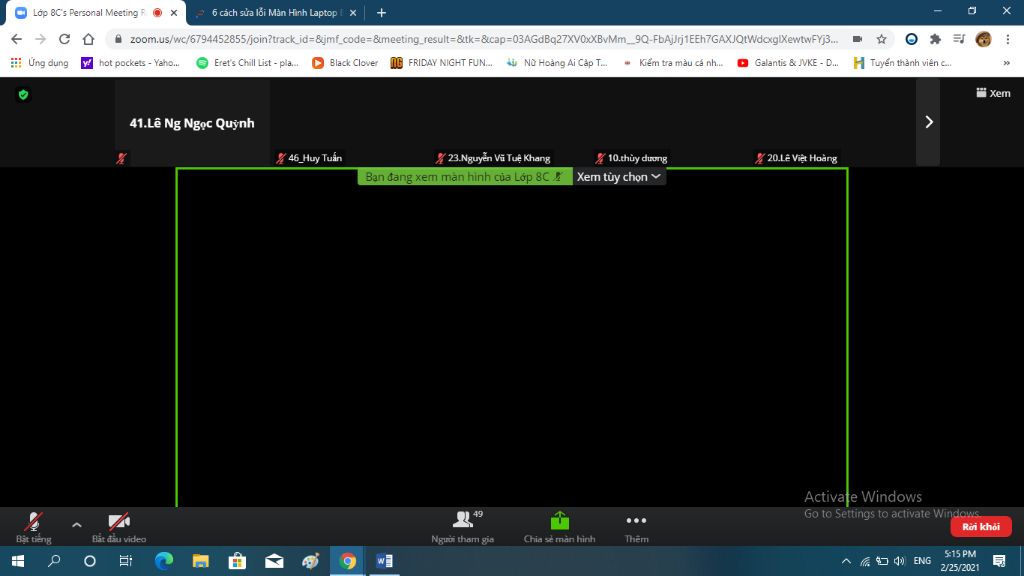The height and width of the screenshot is (576, 1024).
Task: Open Windows notification center
Action: 999,561
